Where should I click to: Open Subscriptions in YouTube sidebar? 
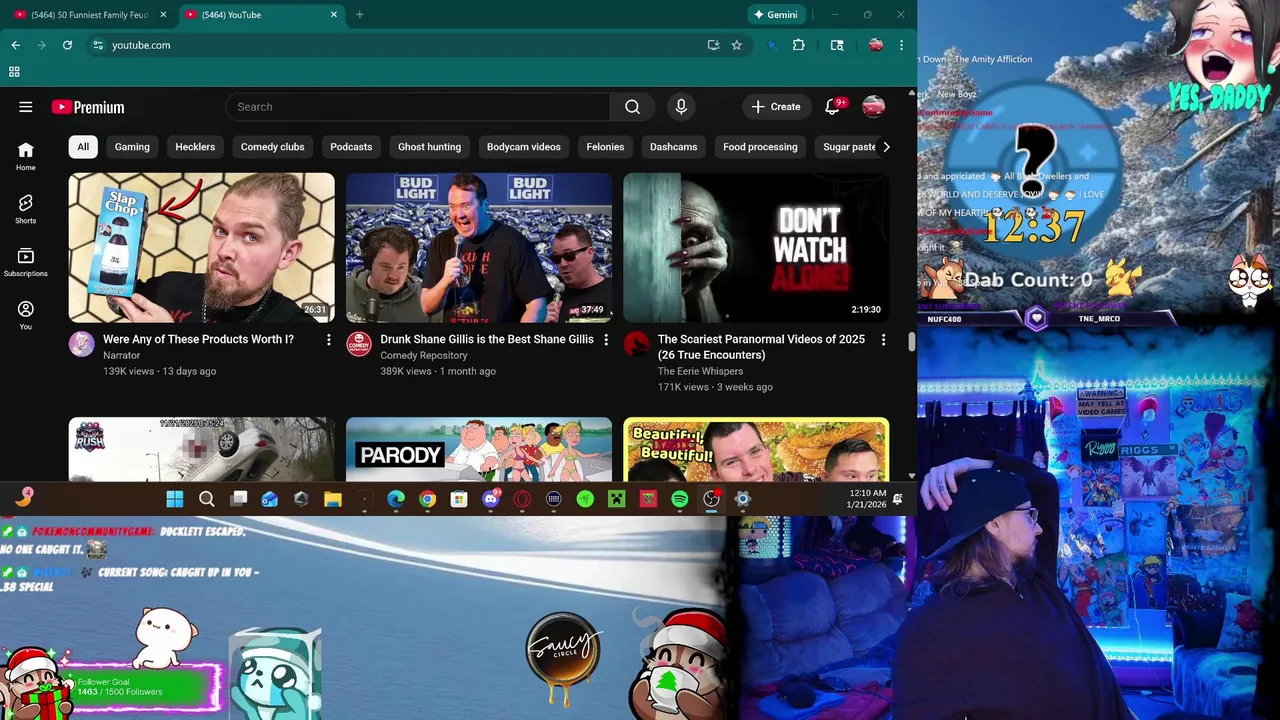(x=26, y=262)
